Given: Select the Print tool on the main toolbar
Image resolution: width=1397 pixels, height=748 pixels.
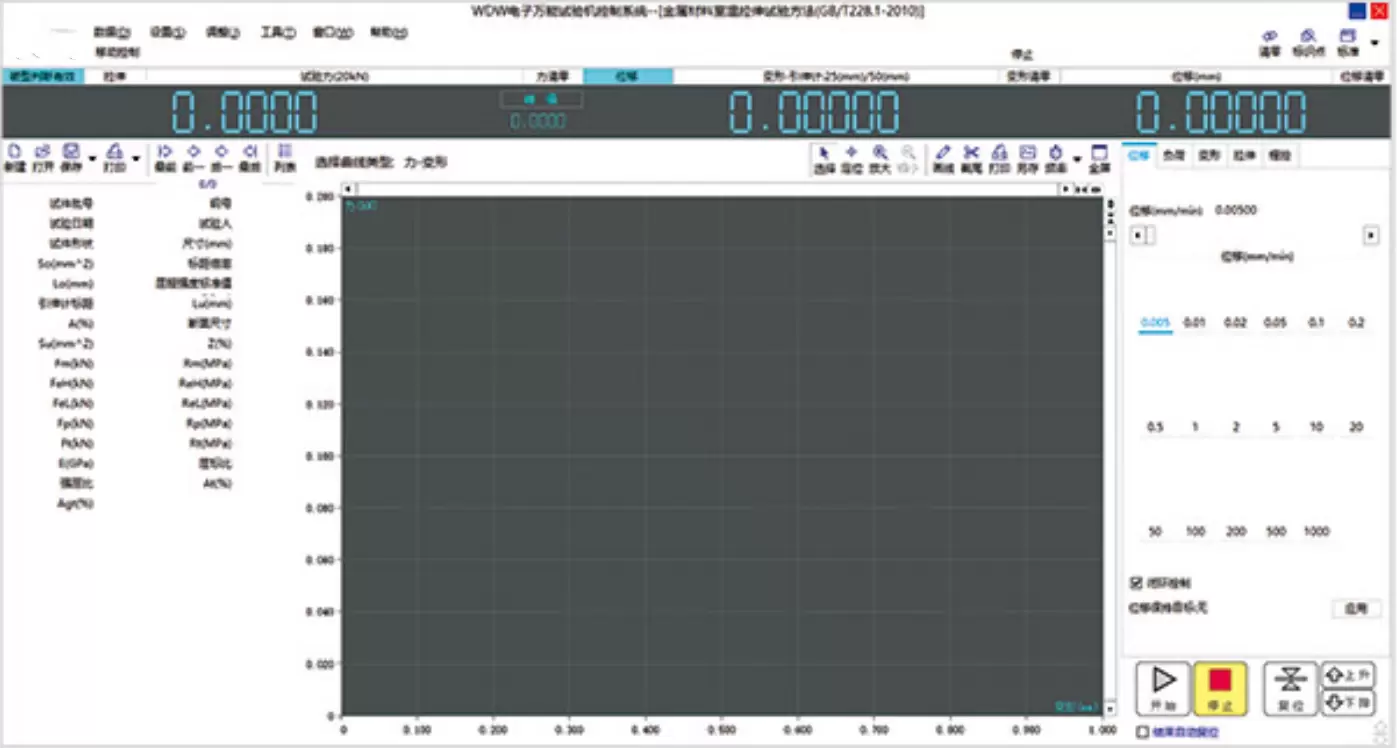Looking at the screenshot, I should [x=115, y=155].
